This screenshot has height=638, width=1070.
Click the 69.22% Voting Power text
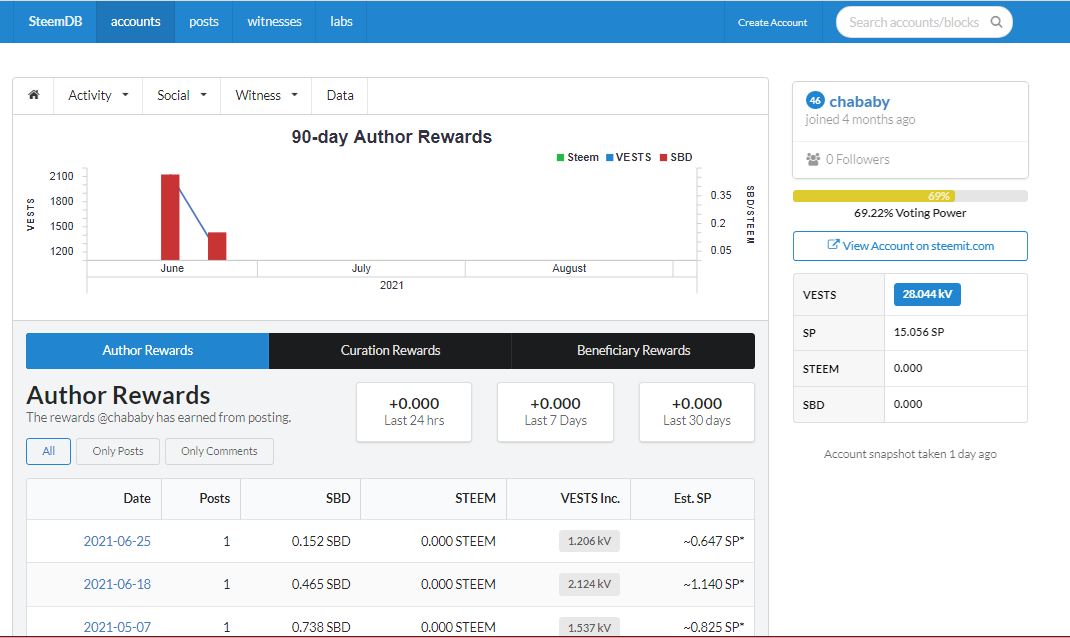pos(910,213)
